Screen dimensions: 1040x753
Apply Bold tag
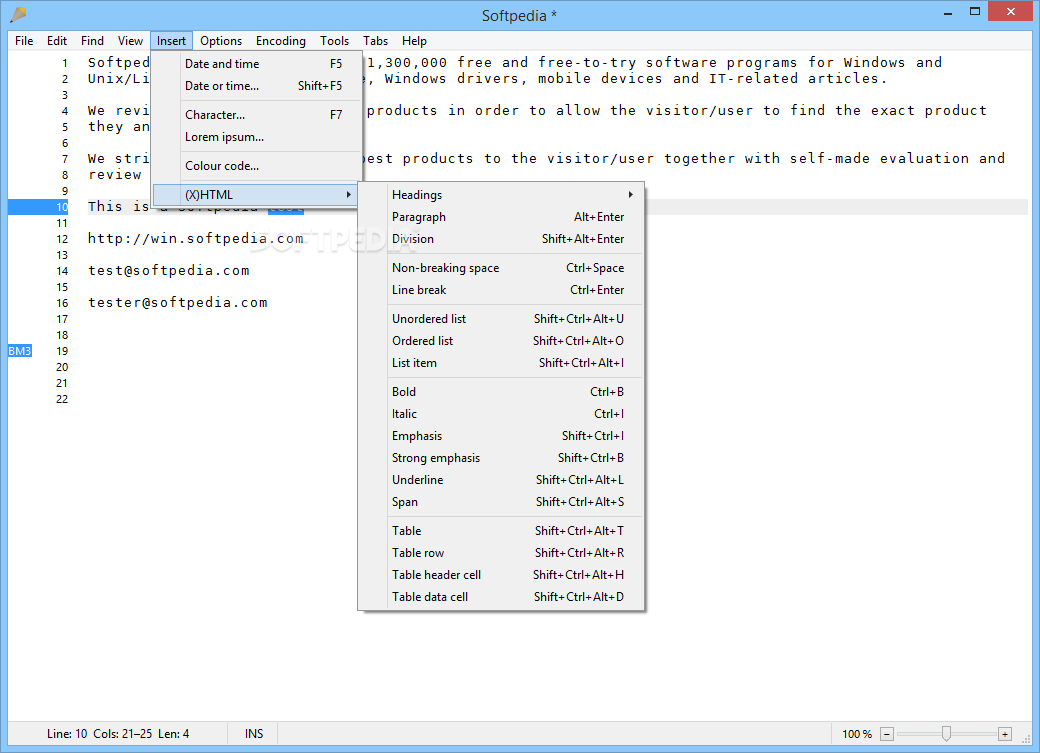tap(501, 392)
